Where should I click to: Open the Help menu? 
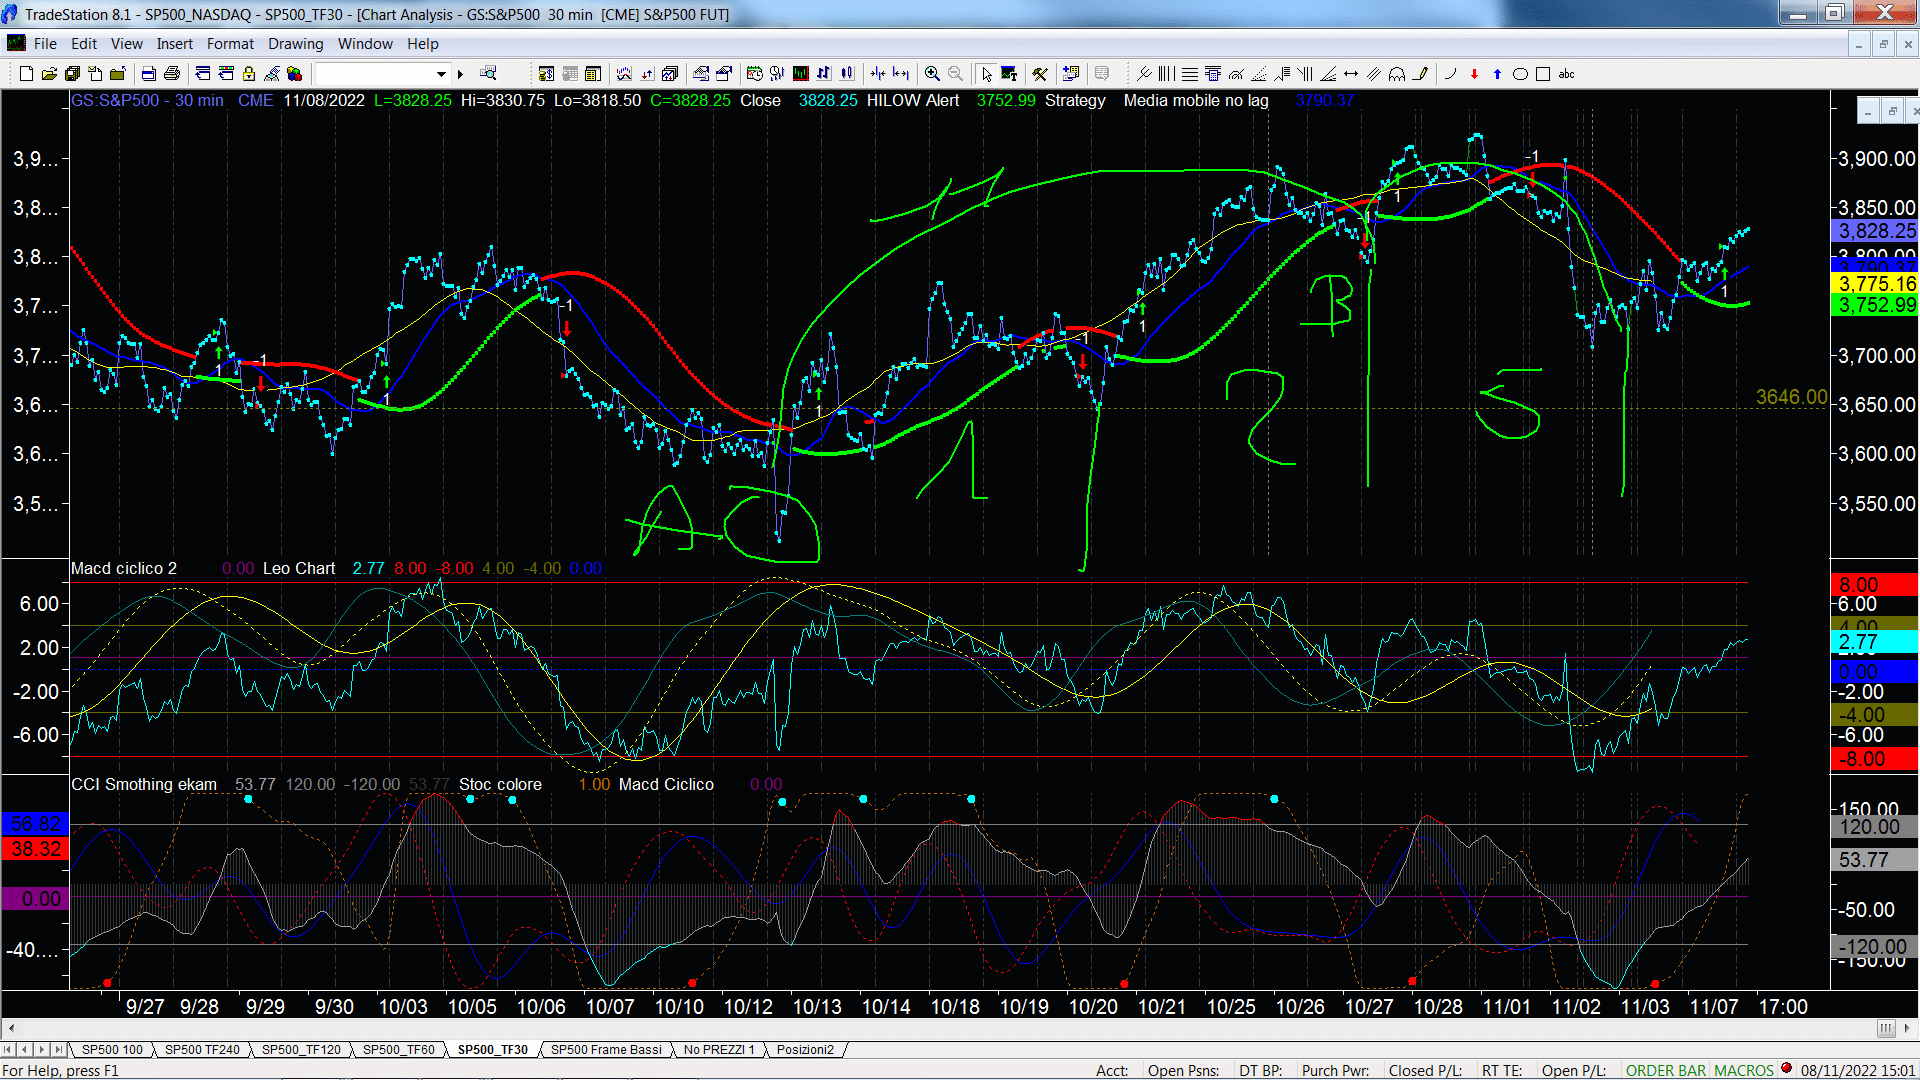click(423, 44)
